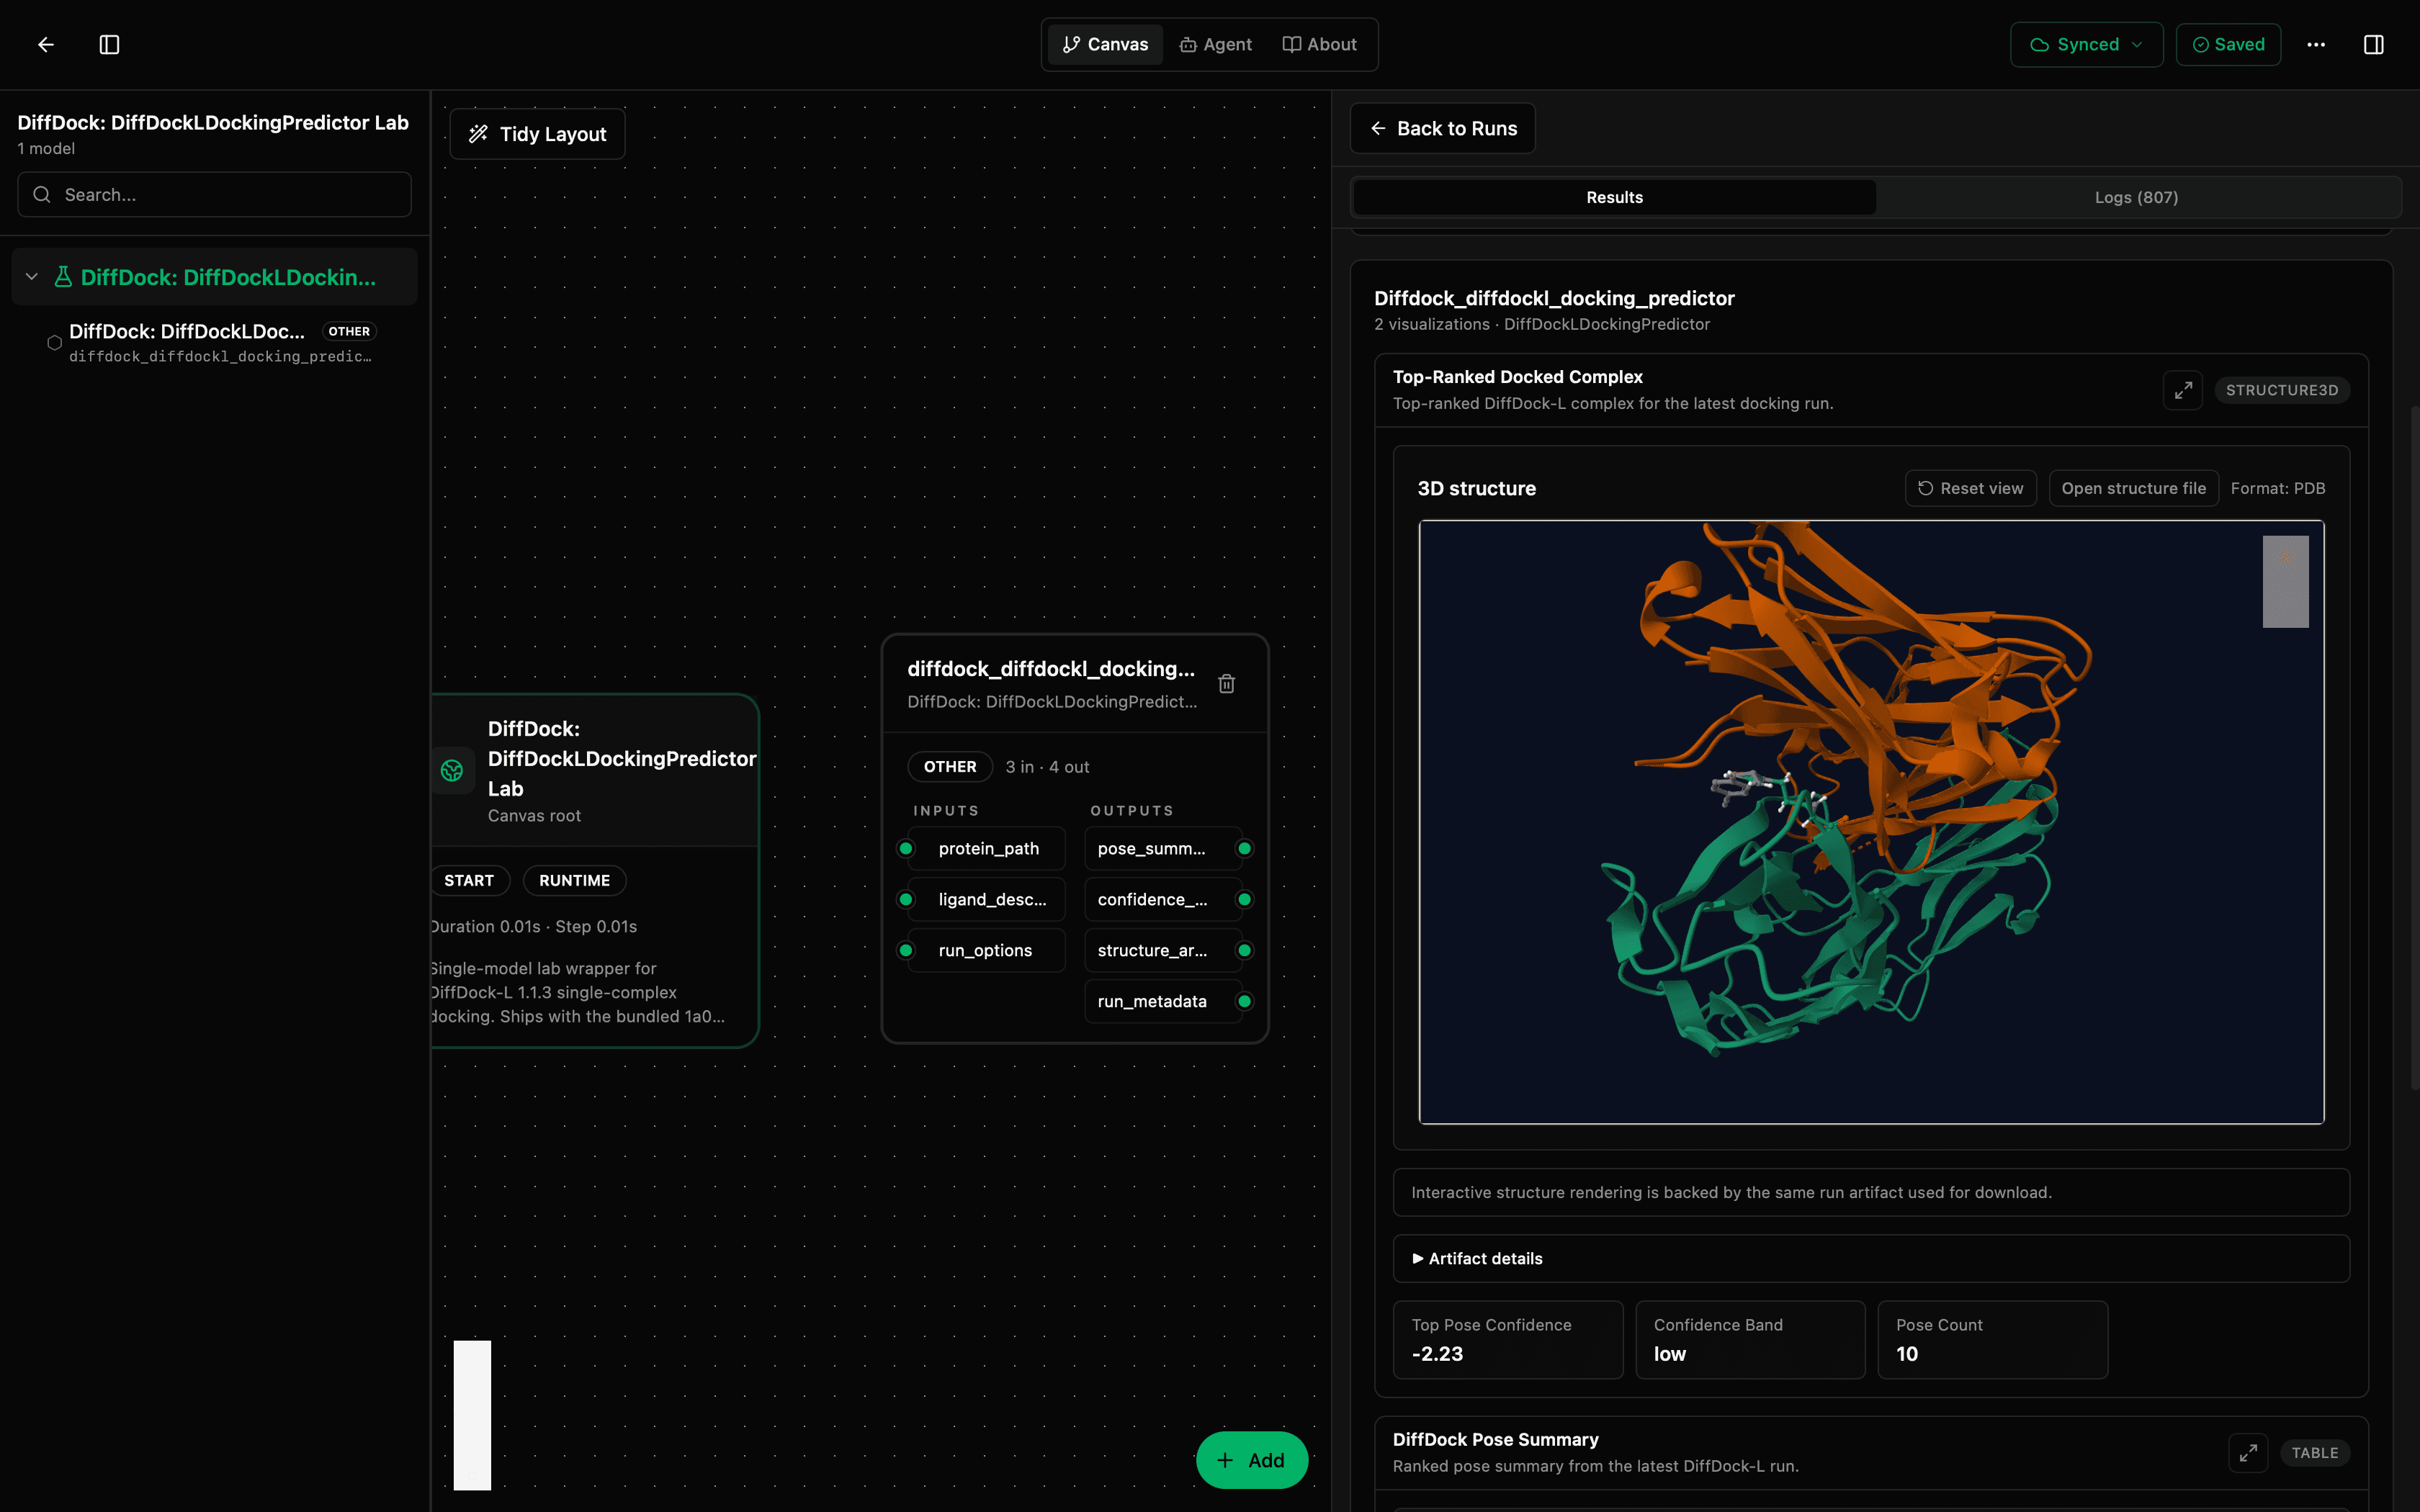Image resolution: width=2420 pixels, height=1512 pixels.
Task: Expand DiffDock Pose Summary table to fullscreen
Action: pyautogui.click(x=2247, y=1453)
